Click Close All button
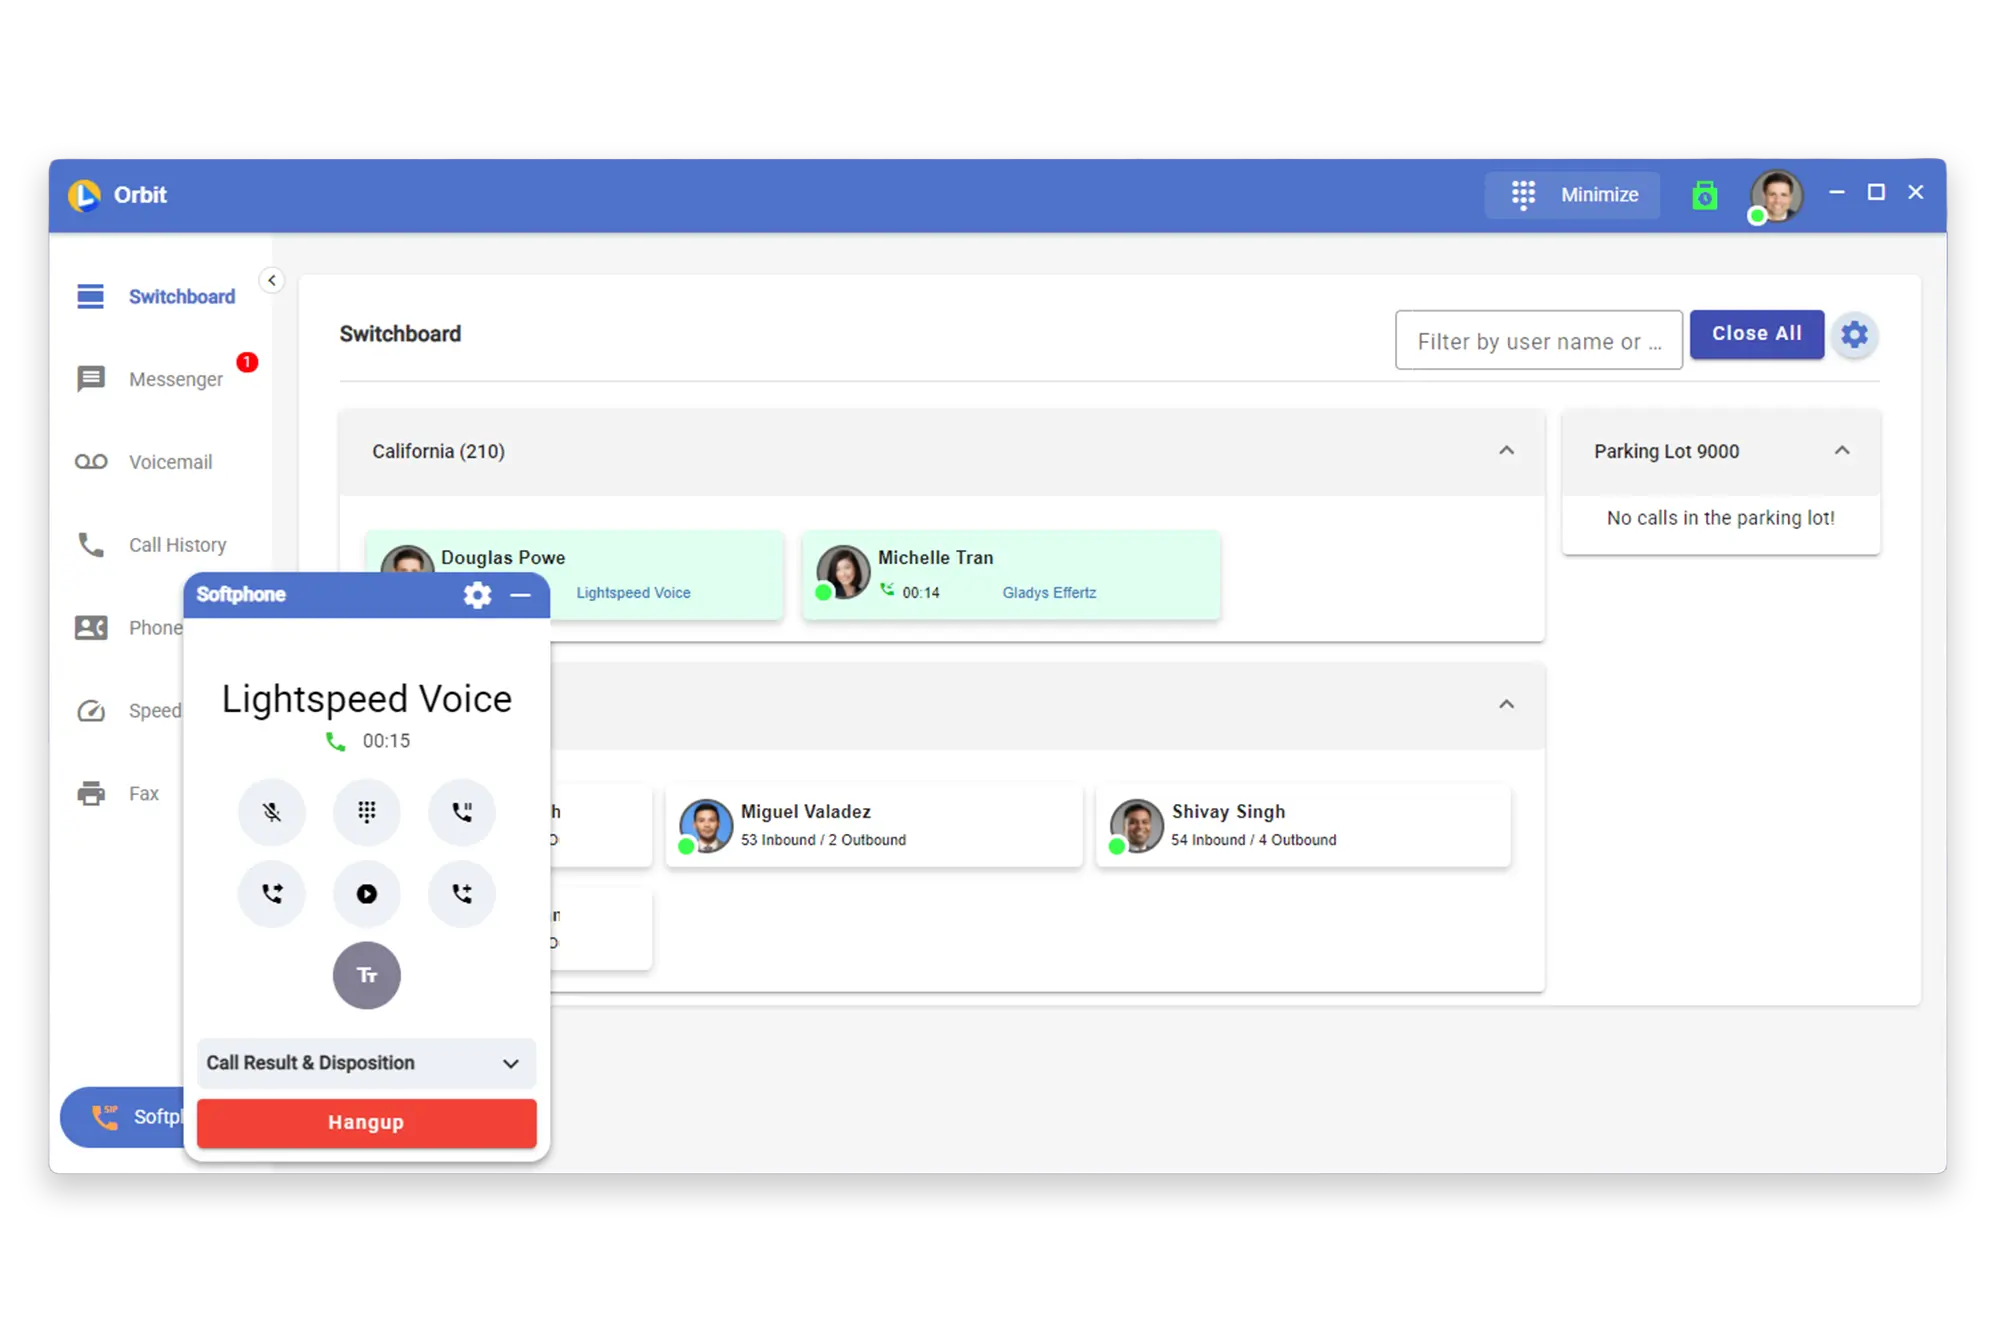Image resolution: width=2000 pixels, height=1333 pixels. click(x=1757, y=334)
